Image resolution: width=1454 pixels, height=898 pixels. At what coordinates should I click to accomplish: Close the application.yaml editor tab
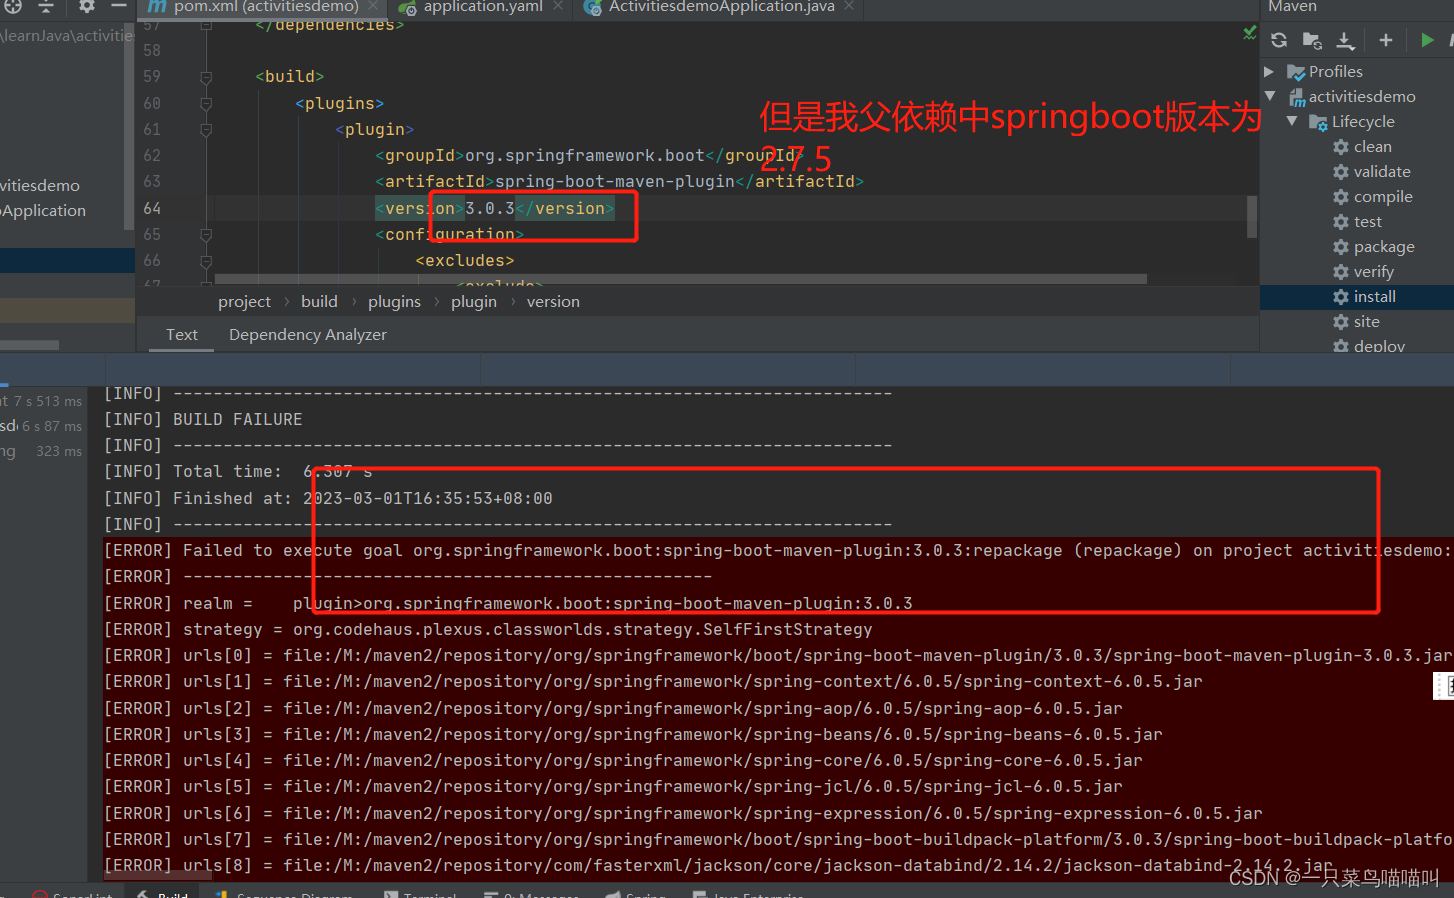[x=558, y=6]
